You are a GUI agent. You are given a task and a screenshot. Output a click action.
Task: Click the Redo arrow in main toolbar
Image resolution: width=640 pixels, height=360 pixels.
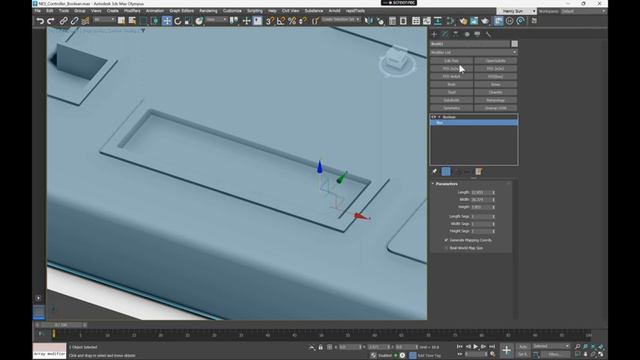click(51, 21)
